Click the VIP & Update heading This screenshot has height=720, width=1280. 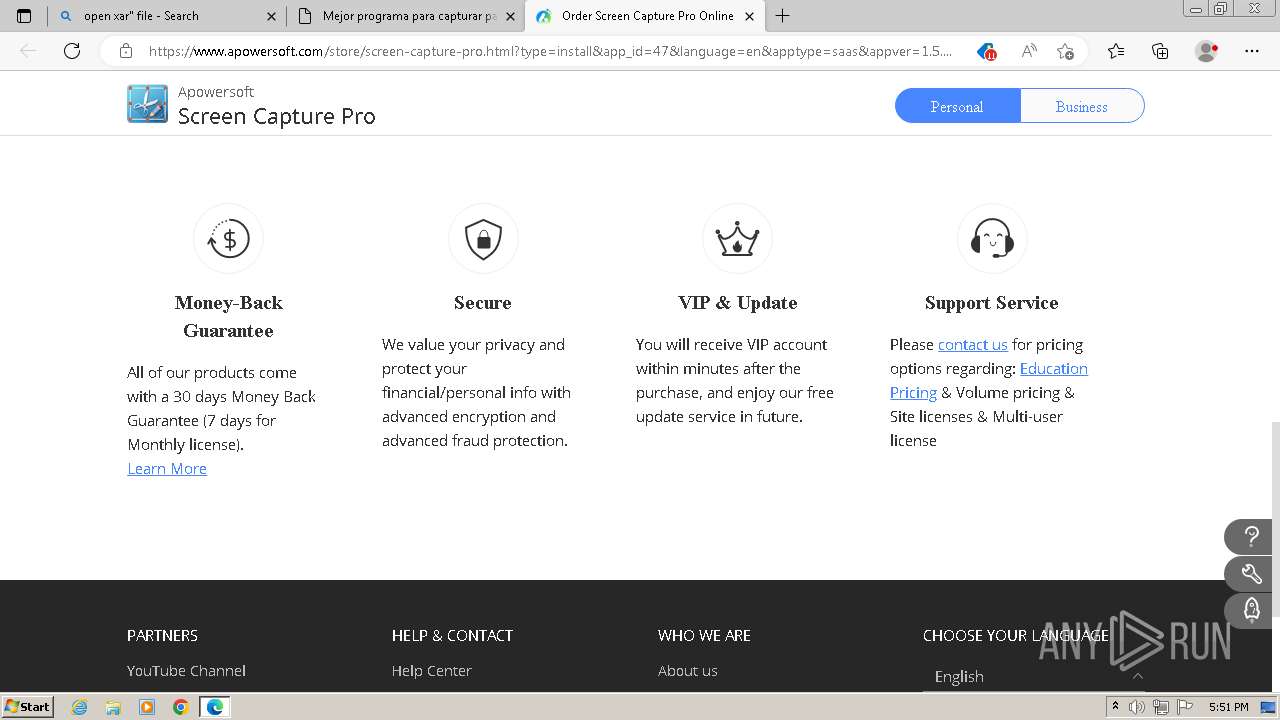[737, 303]
